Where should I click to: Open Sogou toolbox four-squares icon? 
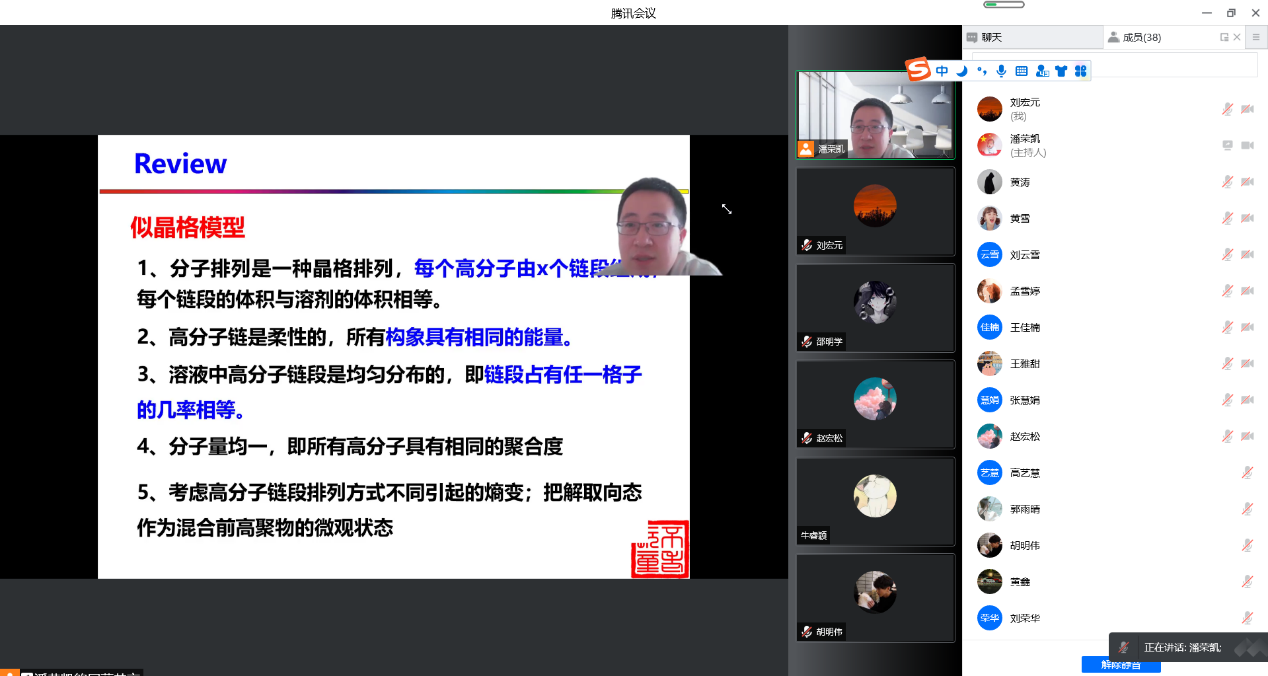tap(1080, 71)
